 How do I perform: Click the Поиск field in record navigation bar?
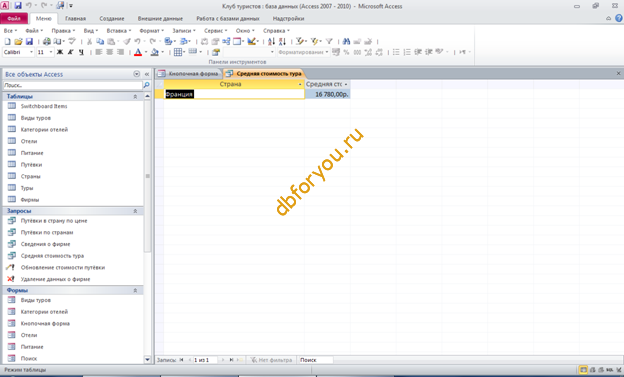click(x=316, y=360)
